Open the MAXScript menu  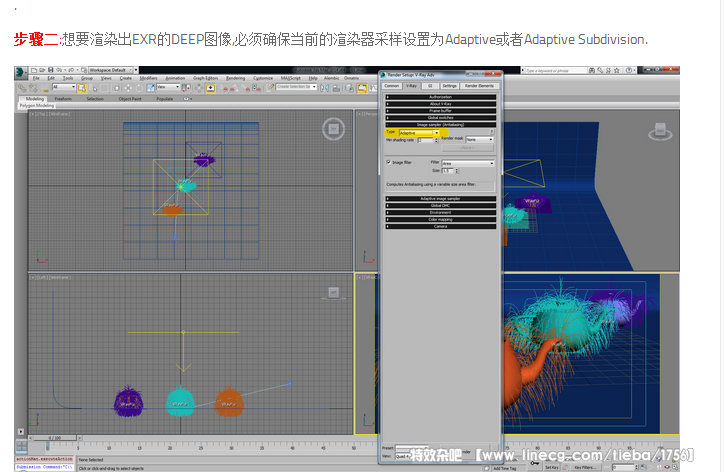pos(290,78)
